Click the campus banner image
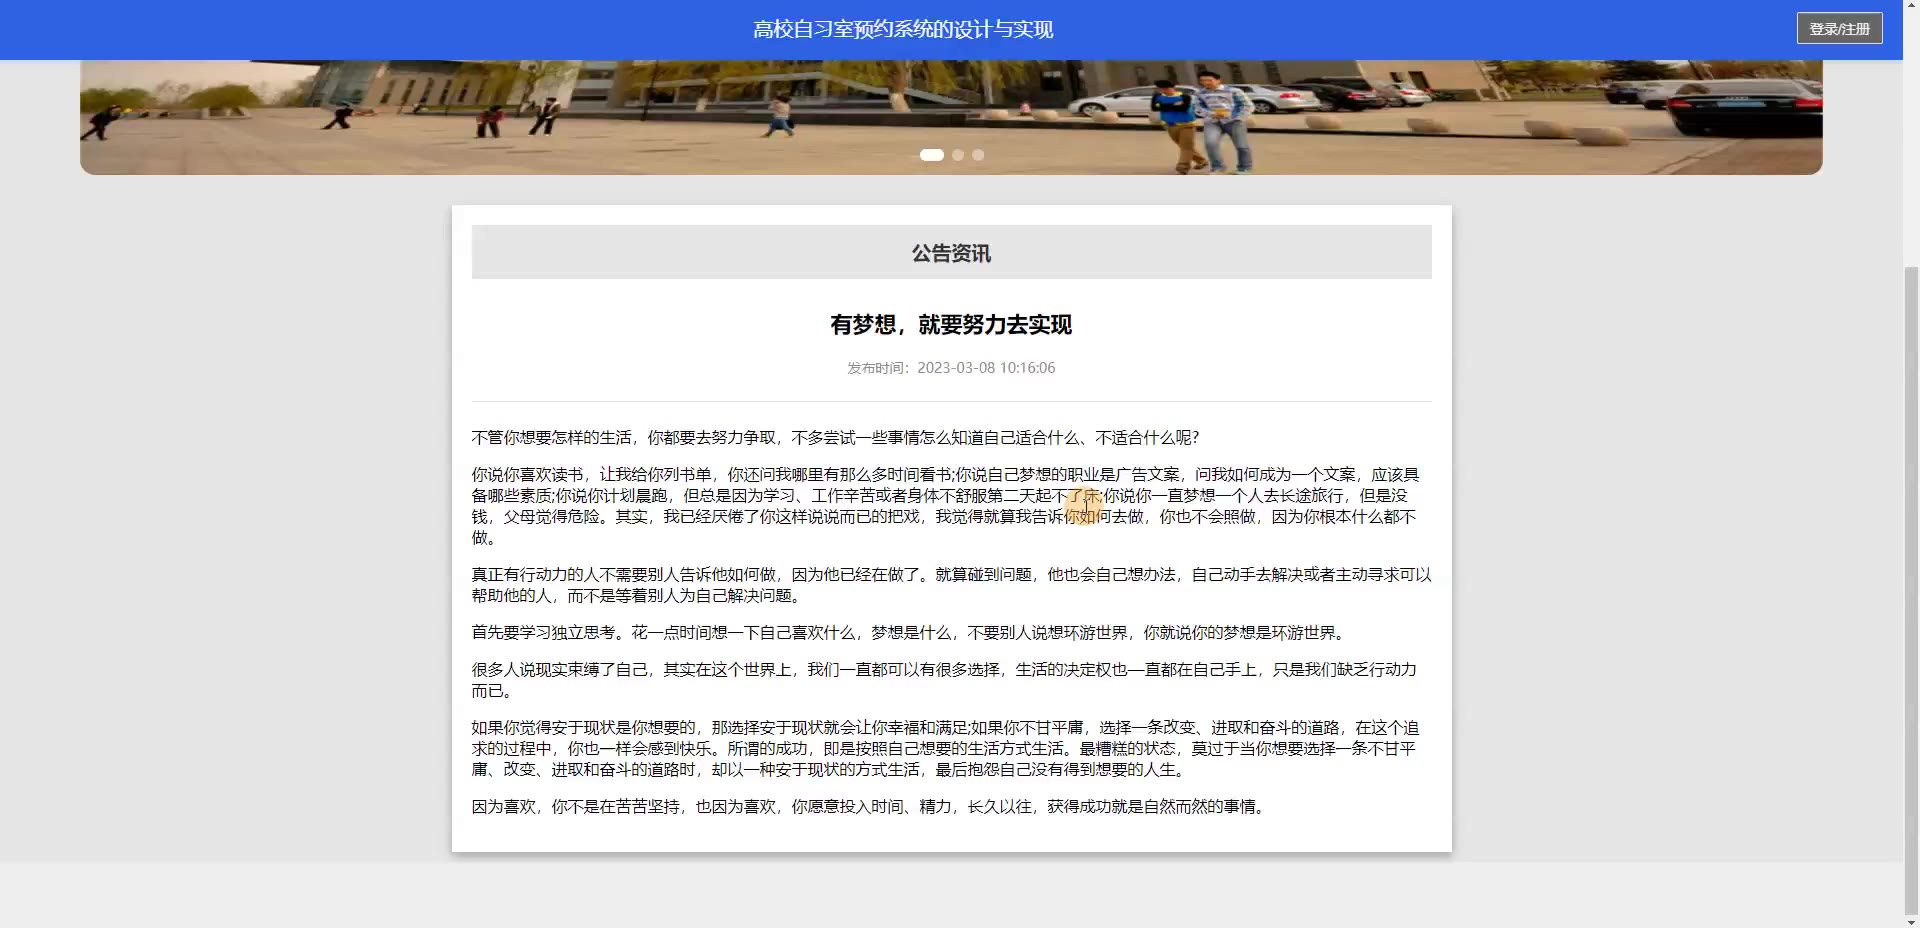The width and height of the screenshot is (1920, 928). tap(951, 117)
